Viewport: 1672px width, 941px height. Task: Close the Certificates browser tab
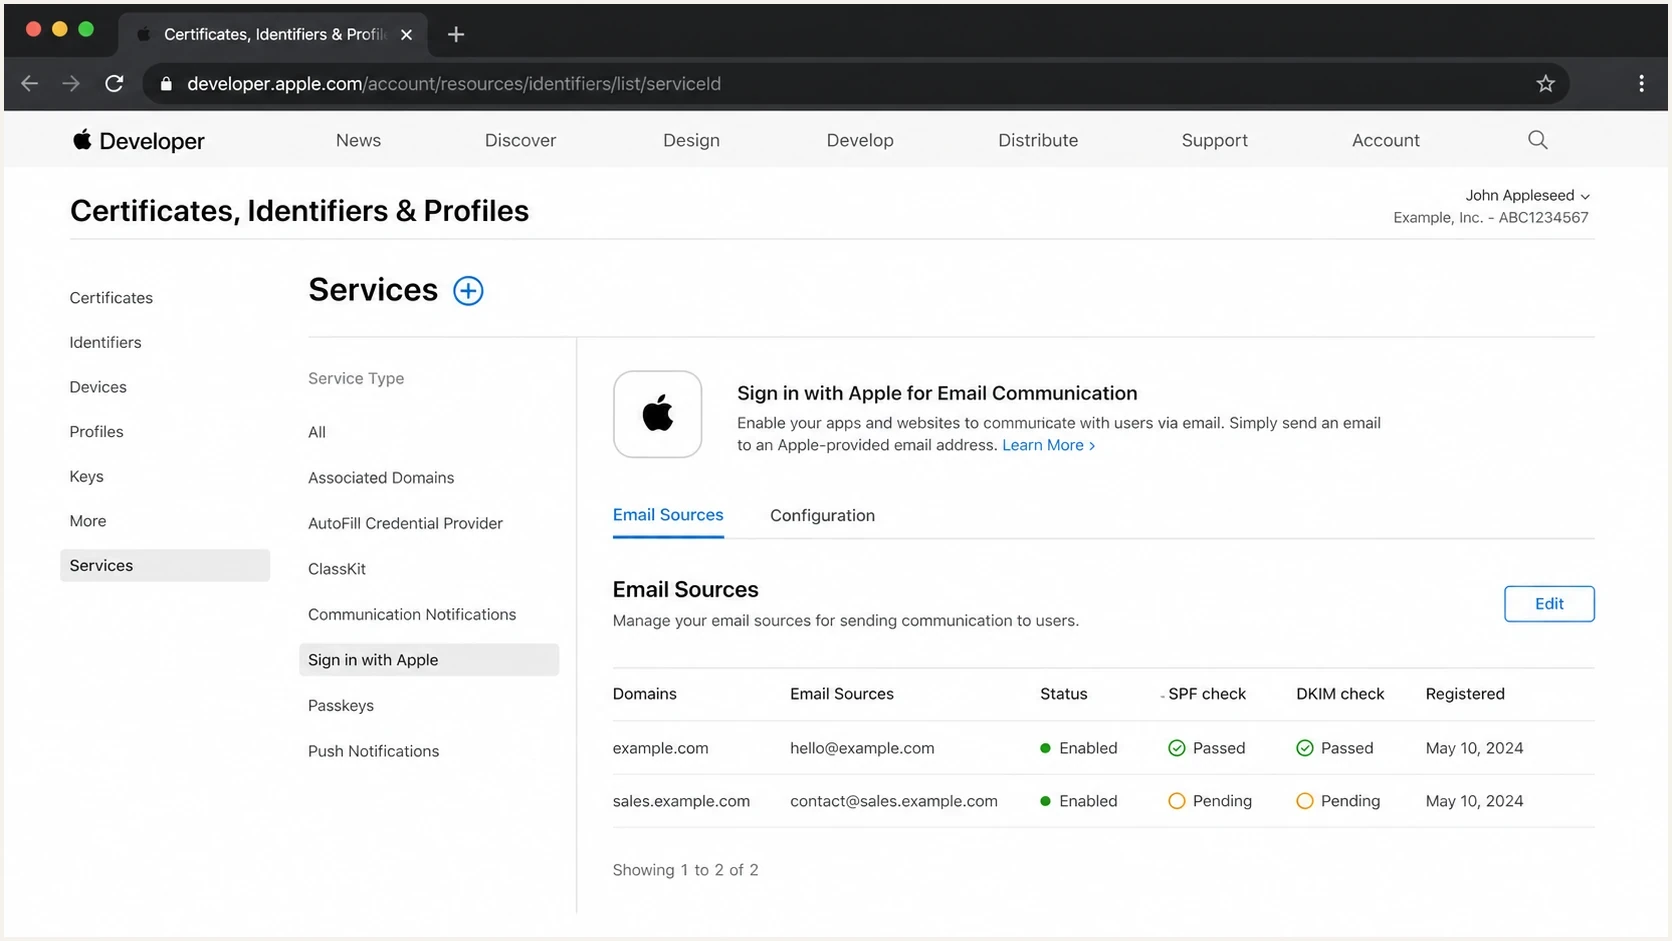coord(406,35)
